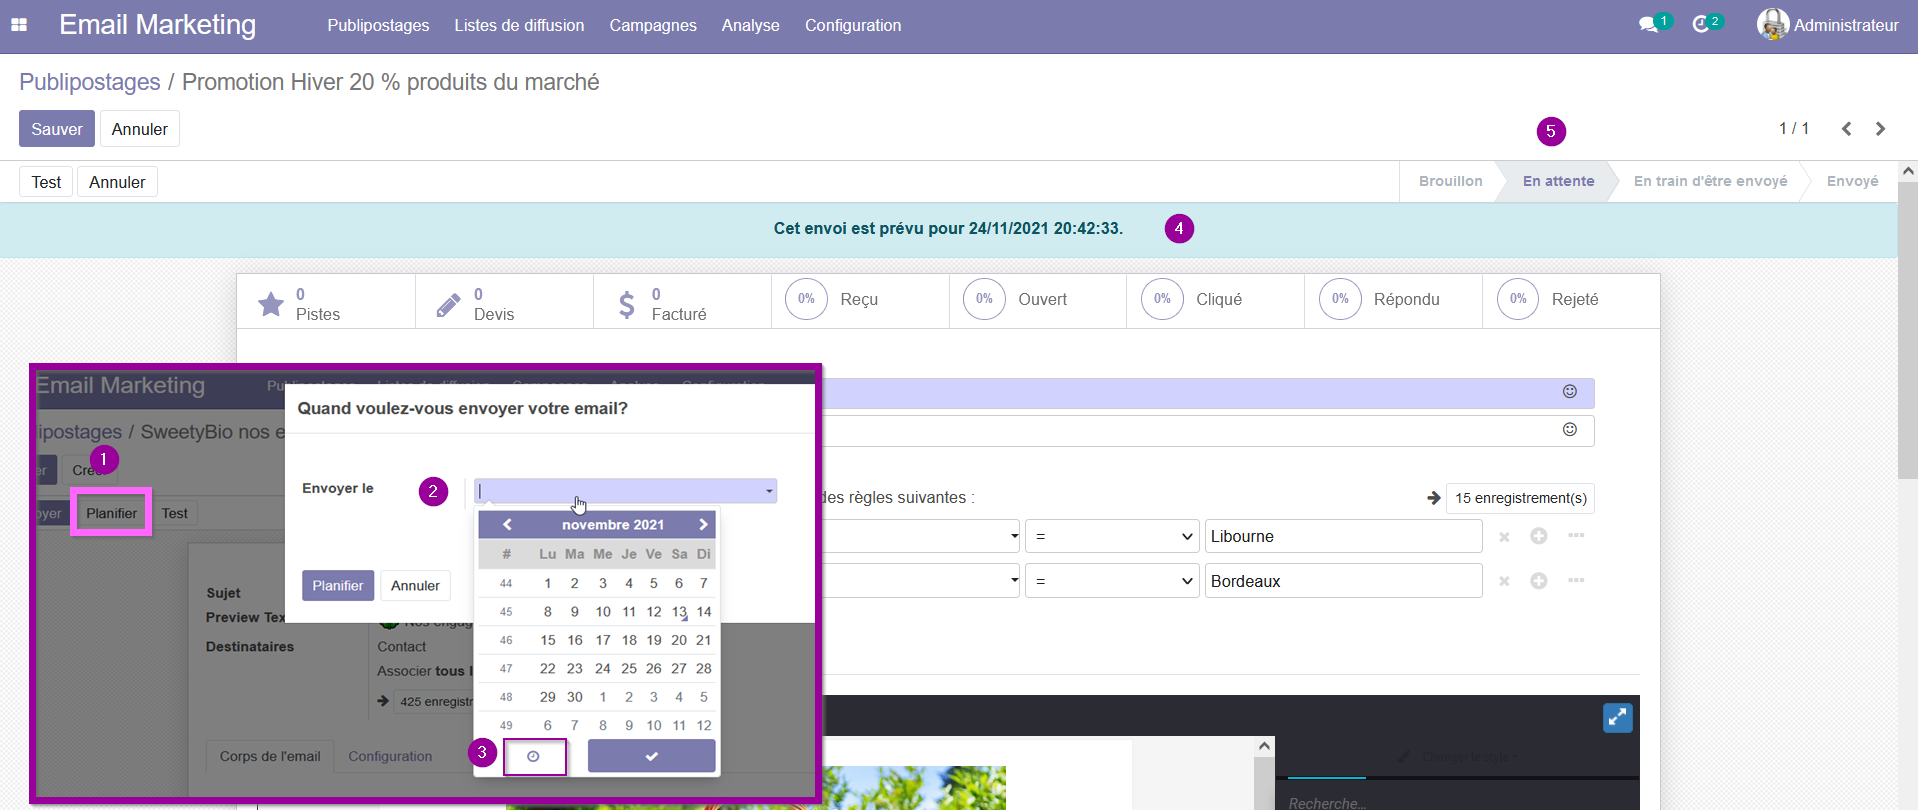Open Publipostages menu
The image size is (1918, 810).
pyautogui.click(x=378, y=25)
